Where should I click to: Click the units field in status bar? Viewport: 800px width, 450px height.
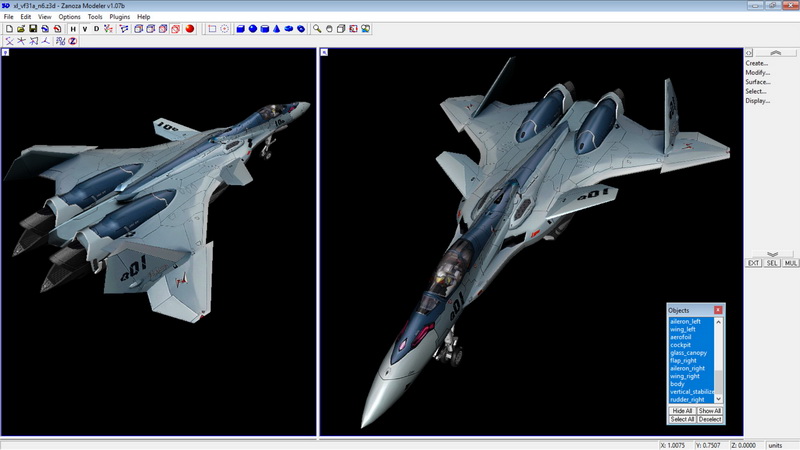pos(782,445)
